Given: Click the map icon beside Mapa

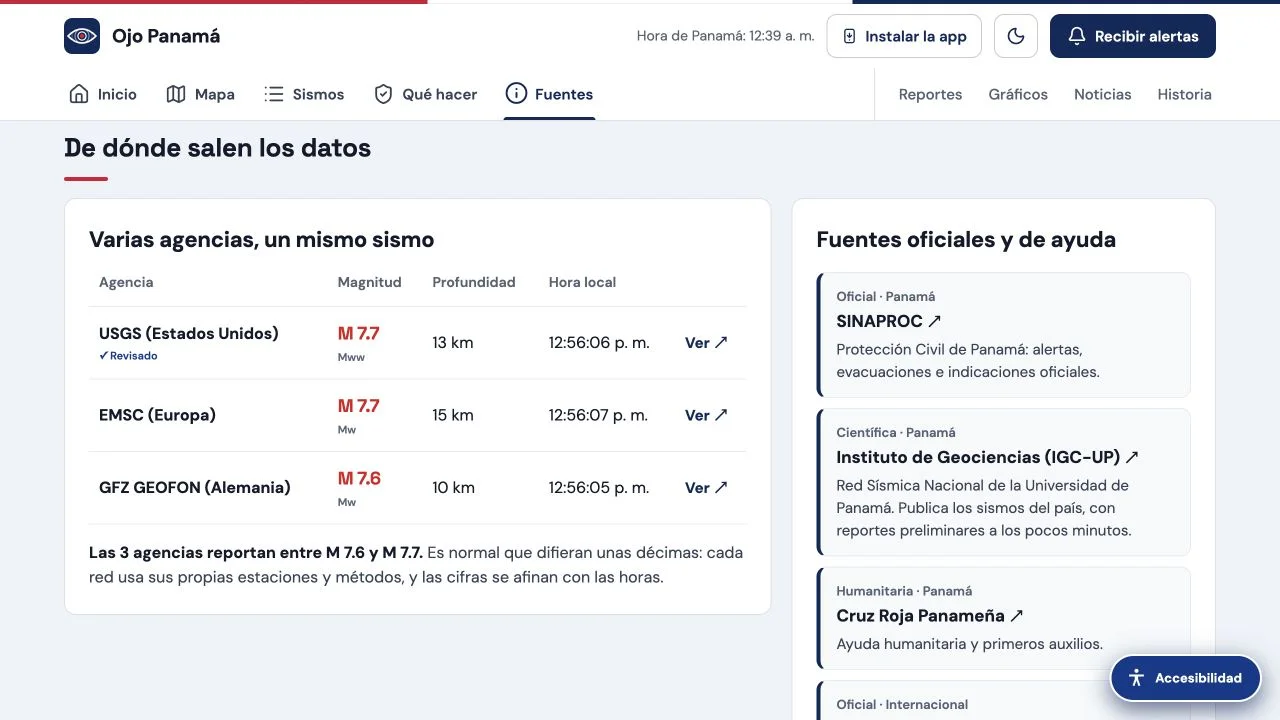Looking at the screenshot, I should (176, 94).
